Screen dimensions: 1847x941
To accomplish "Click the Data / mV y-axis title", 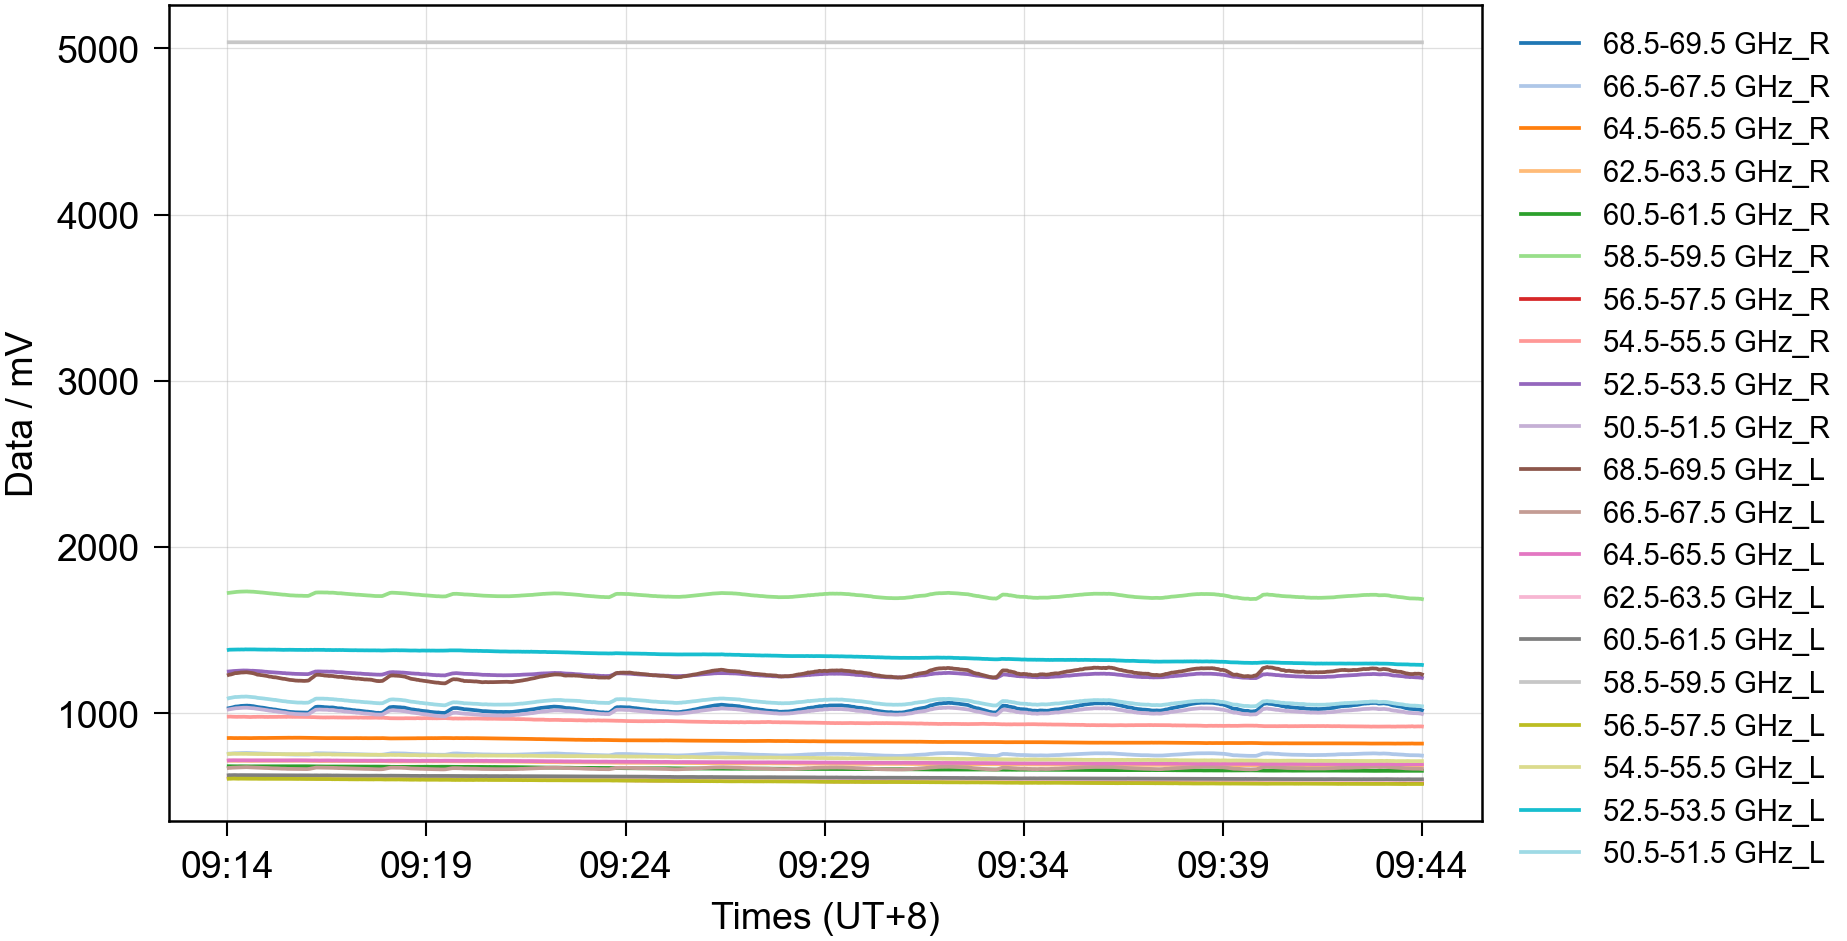I will pos(20,415).
